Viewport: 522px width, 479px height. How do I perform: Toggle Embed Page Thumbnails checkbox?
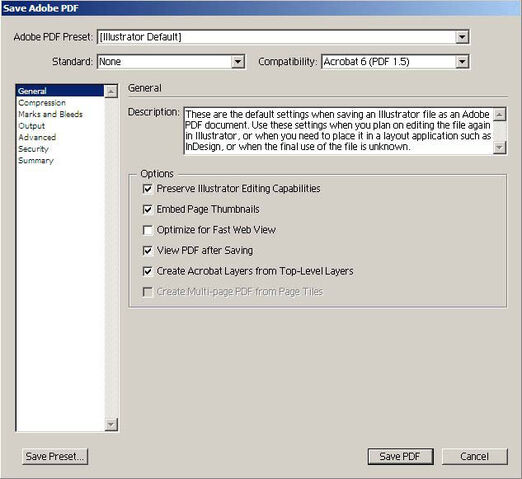click(x=147, y=209)
